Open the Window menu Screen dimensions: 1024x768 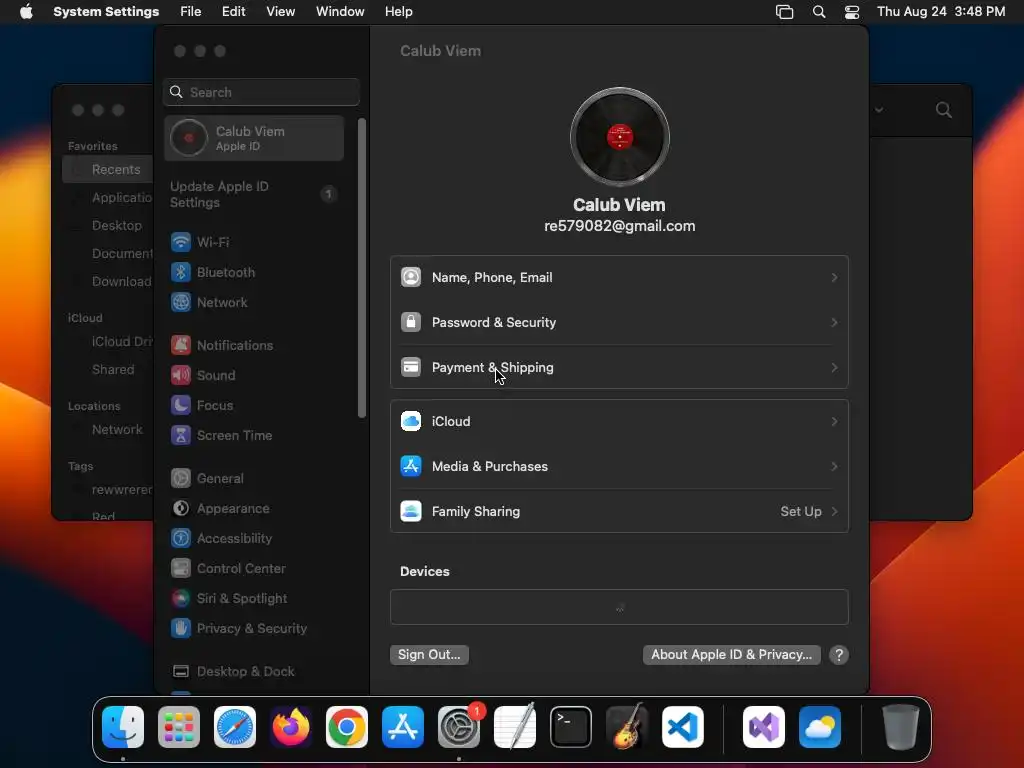[340, 12]
